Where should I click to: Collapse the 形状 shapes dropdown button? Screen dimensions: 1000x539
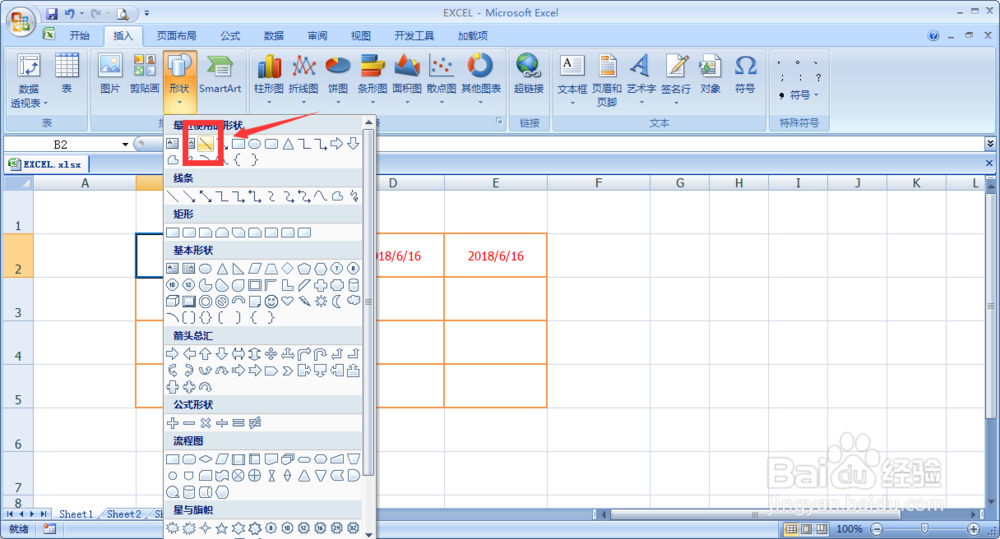[179, 80]
